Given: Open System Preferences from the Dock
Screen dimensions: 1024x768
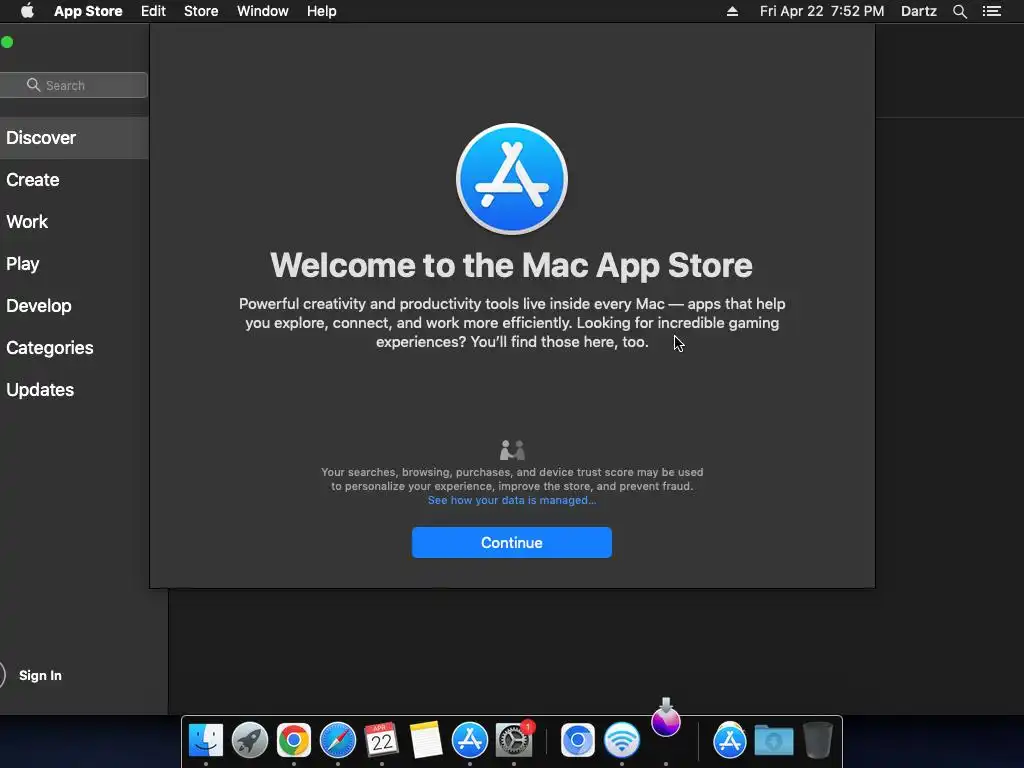Looking at the screenshot, I should pyautogui.click(x=514, y=741).
